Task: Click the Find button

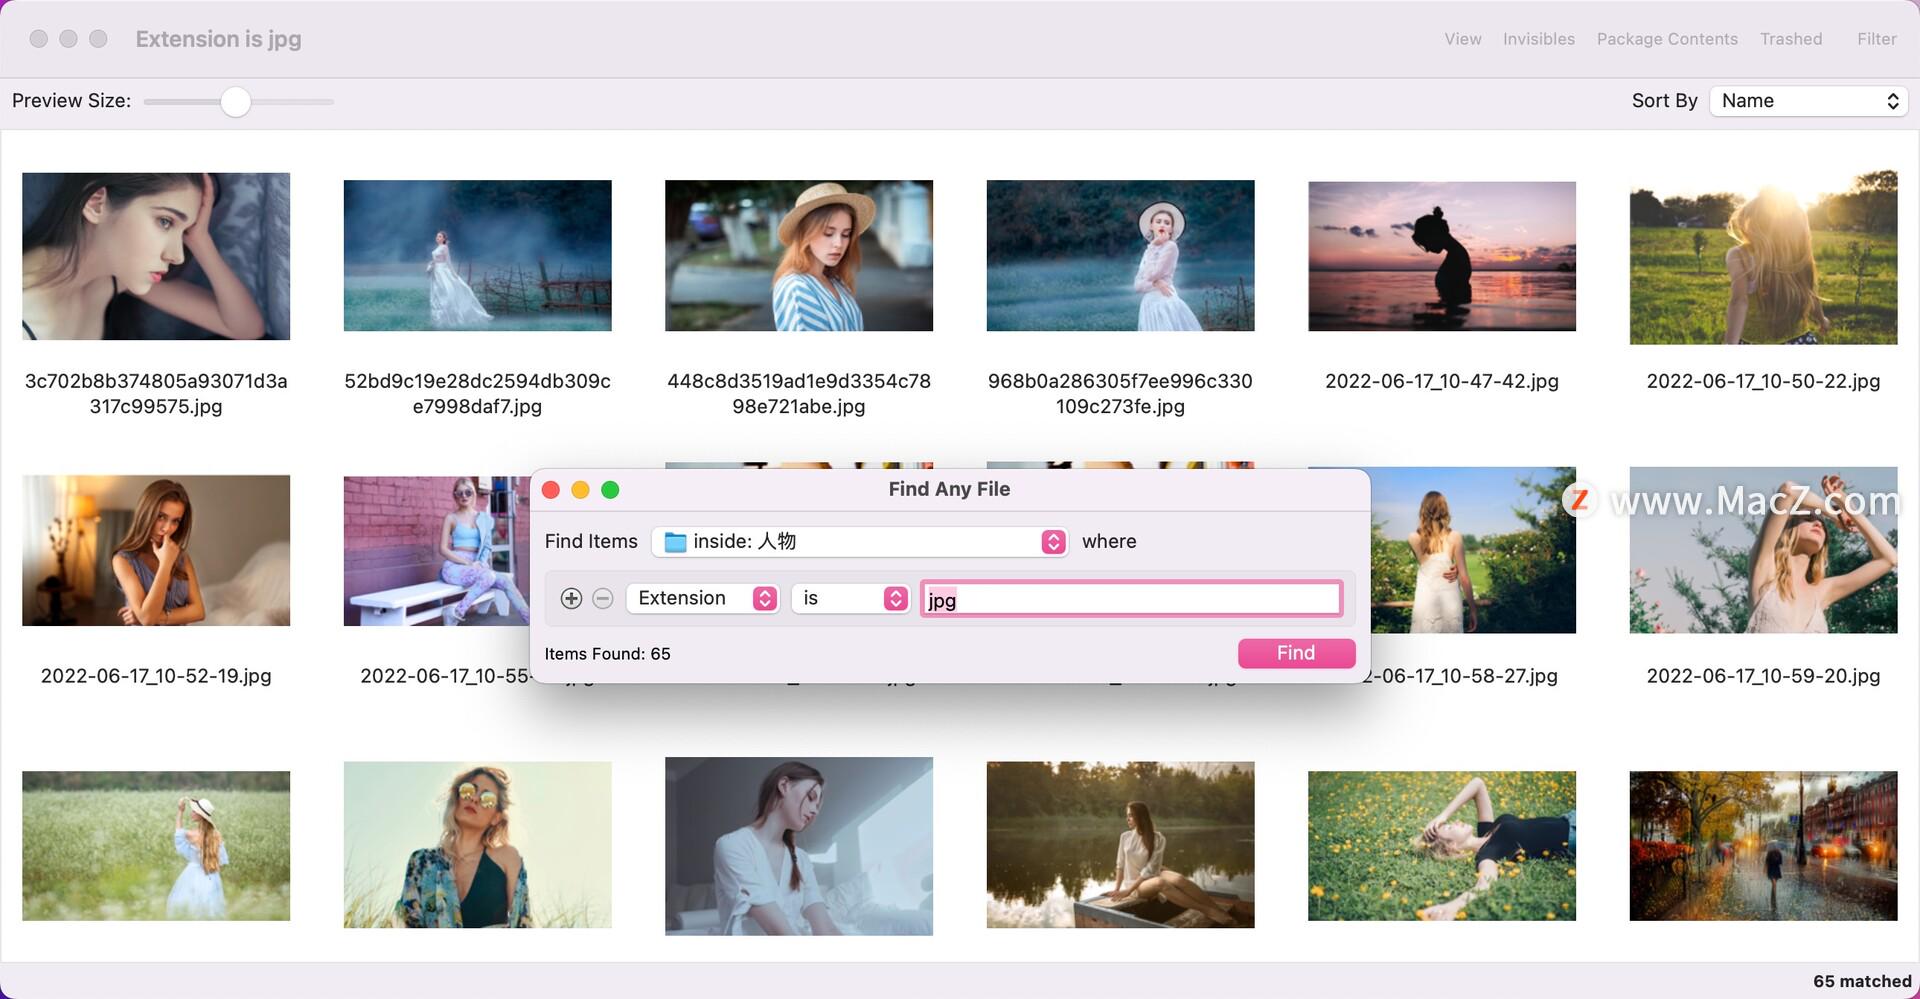Action: 1296,653
